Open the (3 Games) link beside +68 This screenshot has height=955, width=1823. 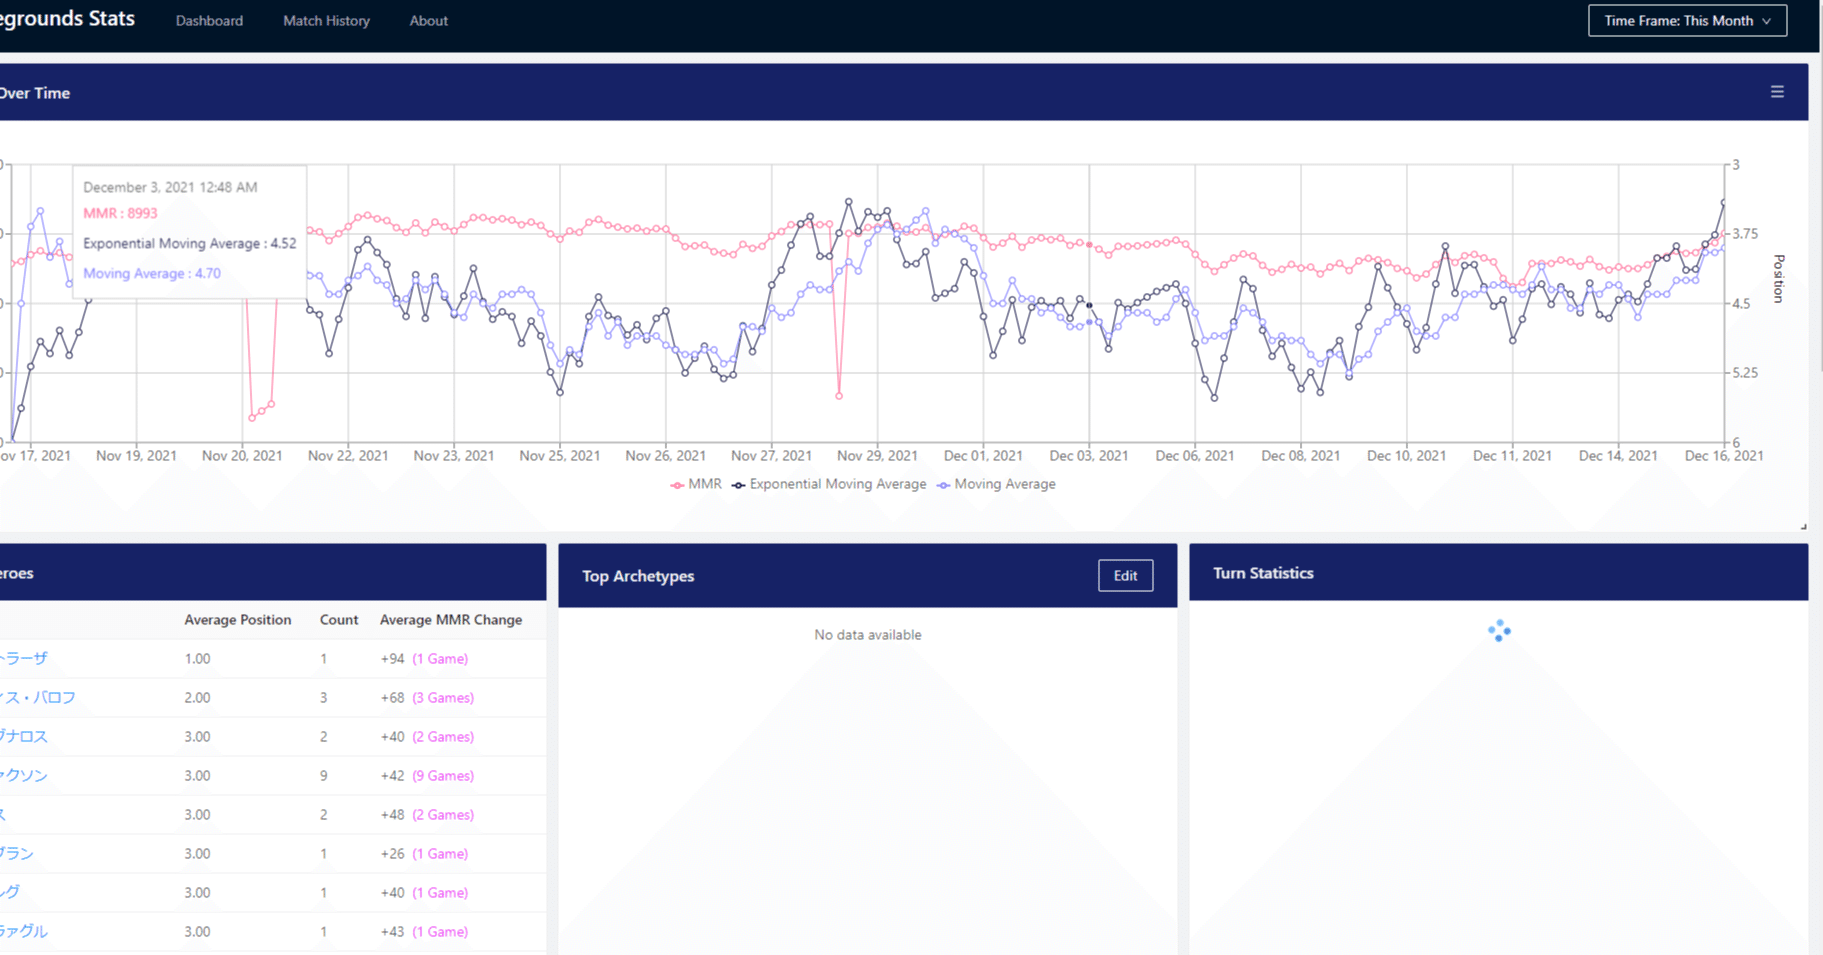(443, 698)
